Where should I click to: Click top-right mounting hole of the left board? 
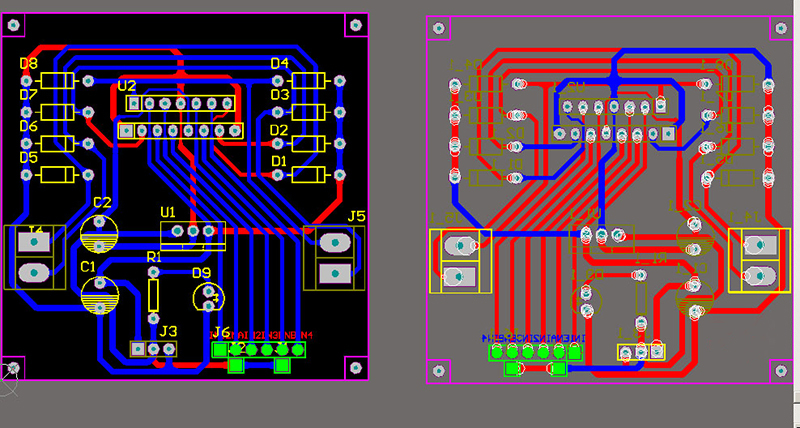coord(355,26)
